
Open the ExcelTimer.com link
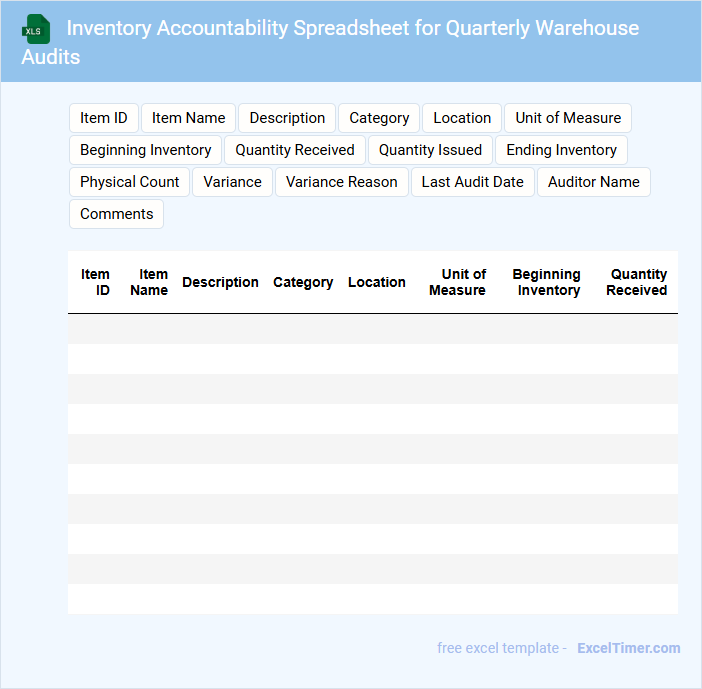628,648
